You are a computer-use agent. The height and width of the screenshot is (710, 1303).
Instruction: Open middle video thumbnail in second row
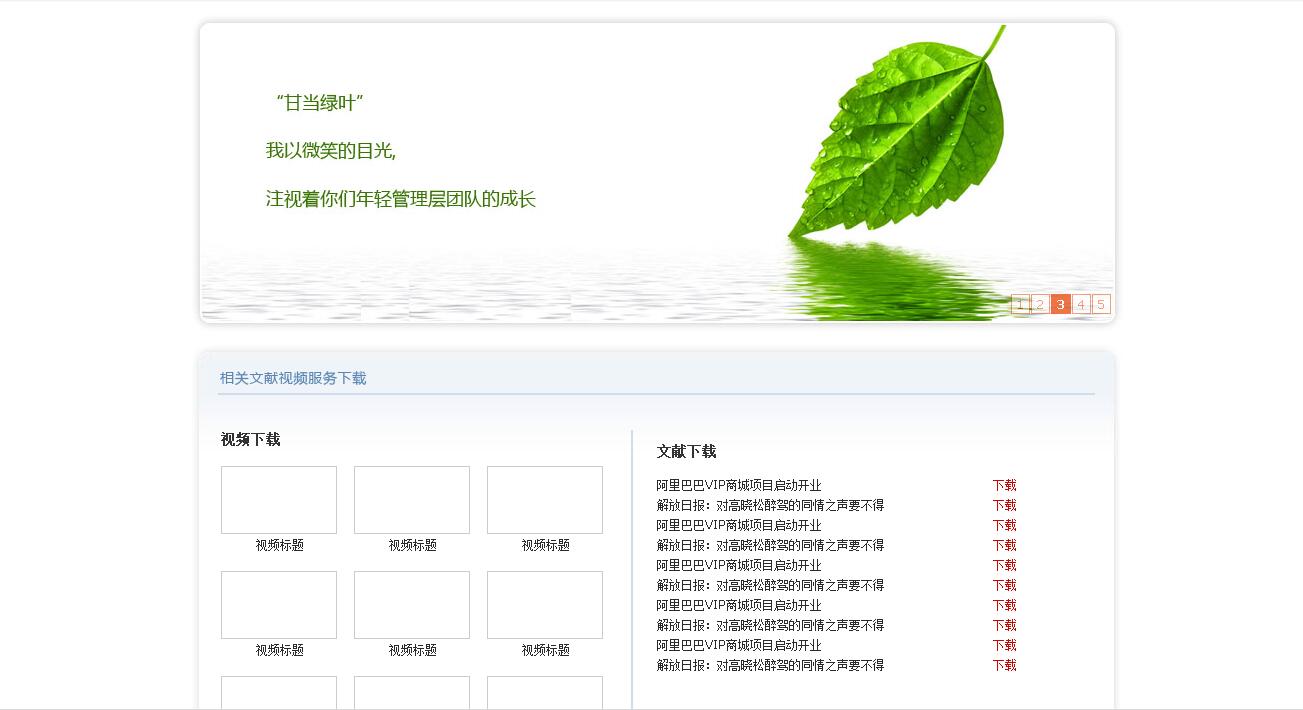(x=412, y=605)
